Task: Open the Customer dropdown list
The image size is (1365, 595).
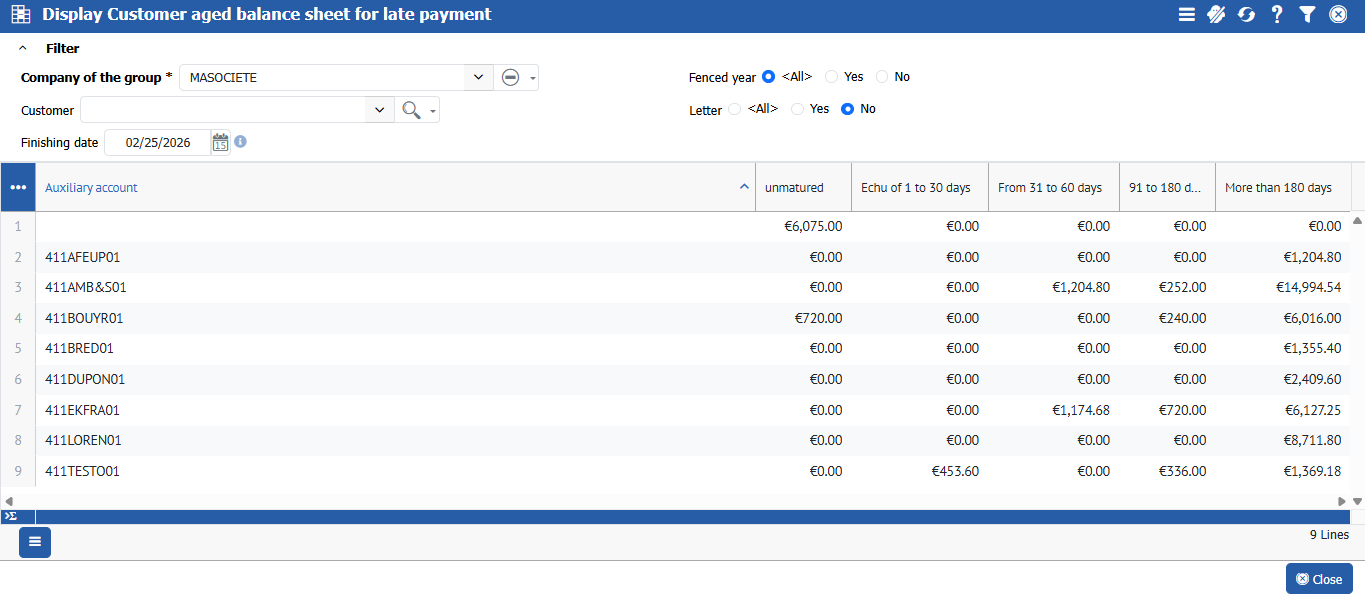Action: [379, 110]
